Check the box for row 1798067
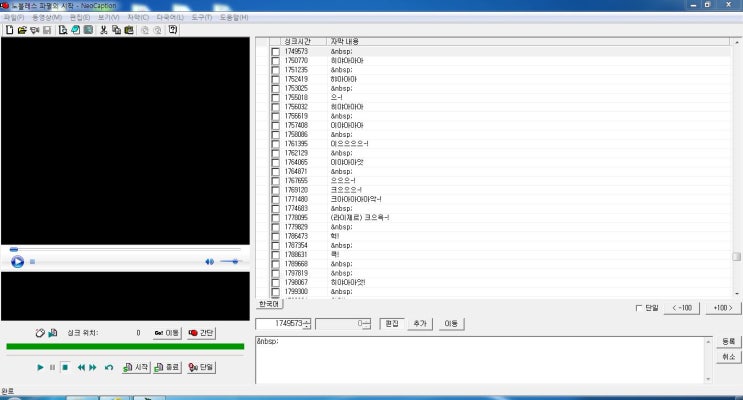 coord(275,282)
